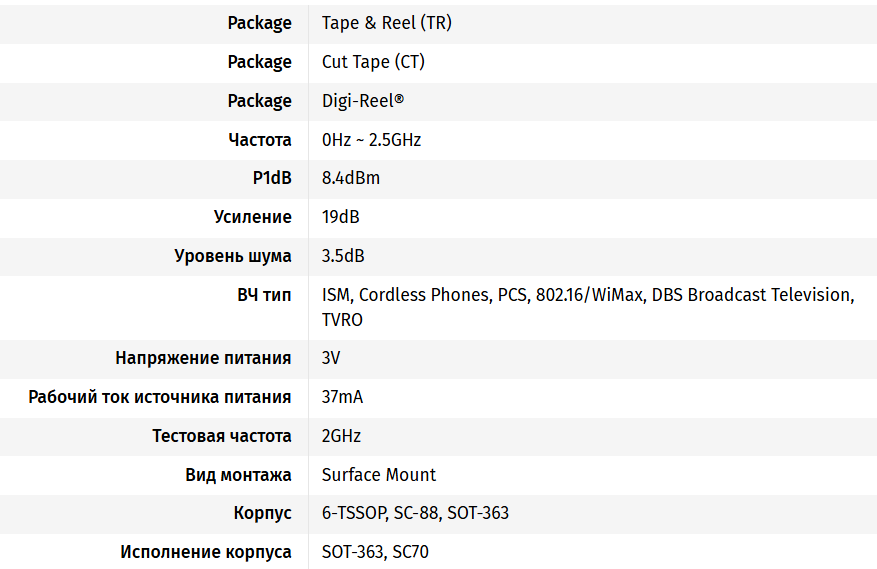Click the Digi-Reel® package value
The height and width of the screenshot is (569, 877).
tap(362, 101)
